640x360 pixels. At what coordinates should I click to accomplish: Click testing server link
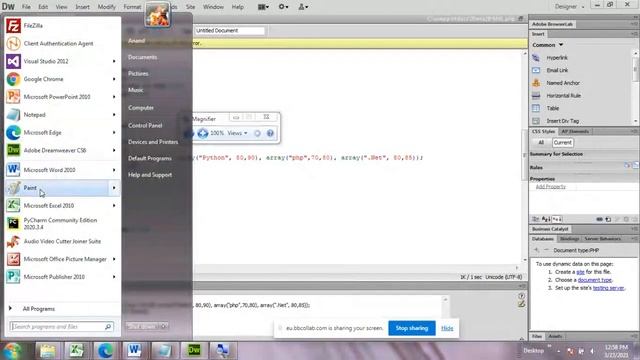(609, 288)
